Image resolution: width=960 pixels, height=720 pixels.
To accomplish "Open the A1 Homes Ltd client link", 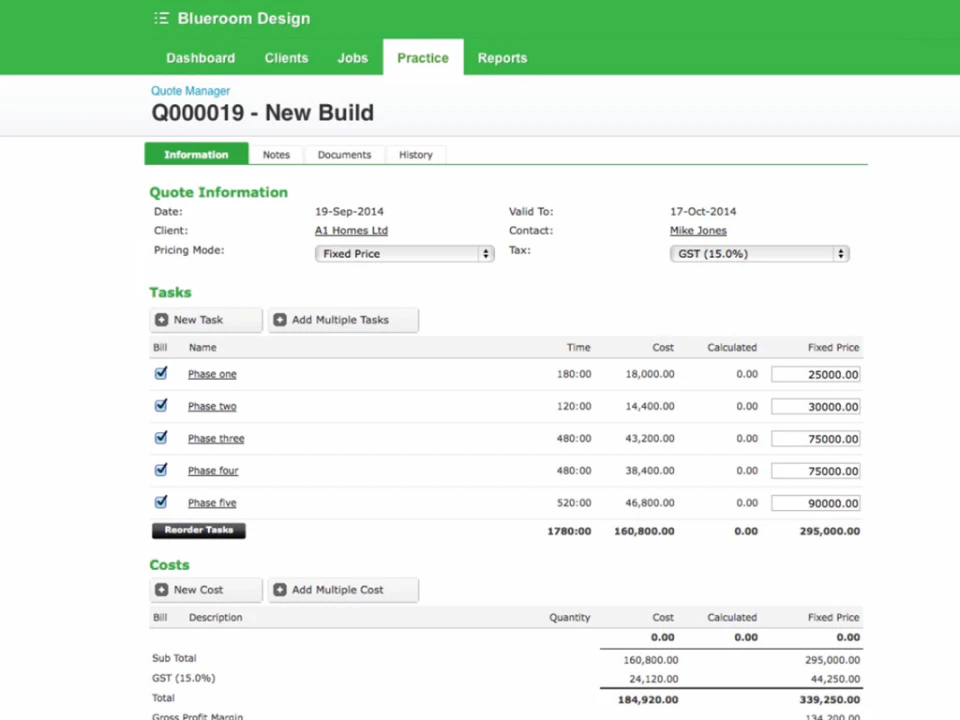I will (351, 230).
